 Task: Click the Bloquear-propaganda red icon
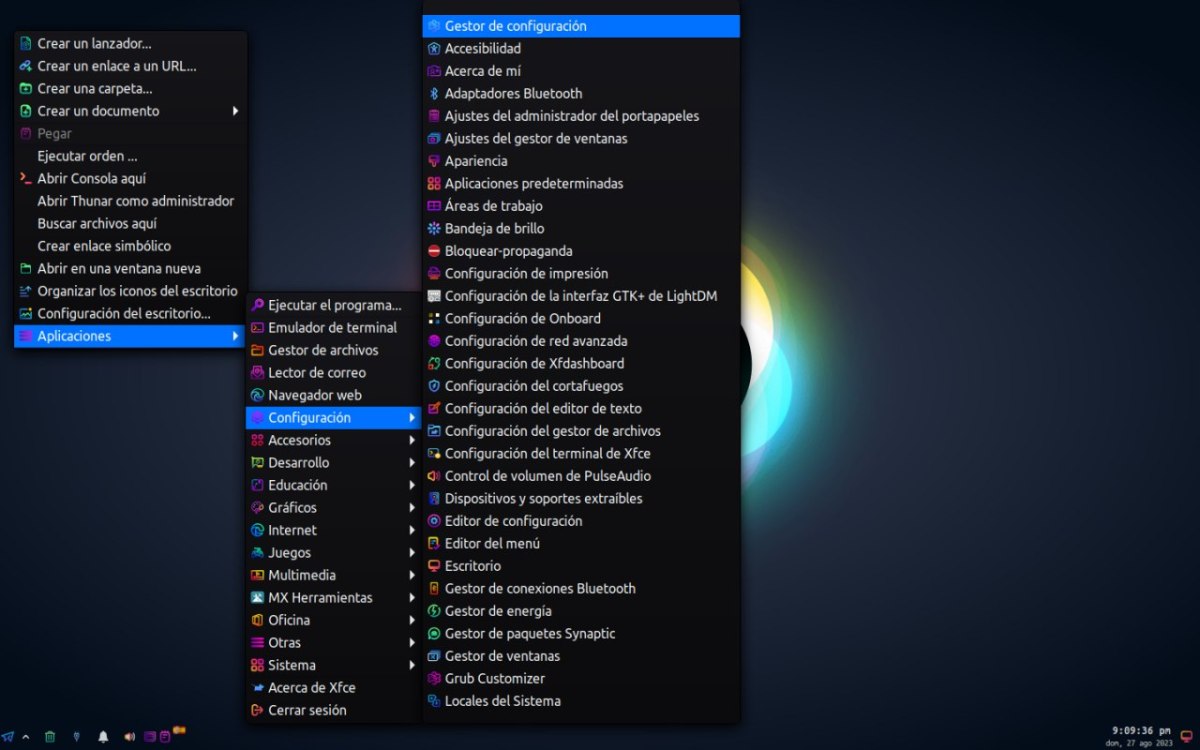coord(434,251)
